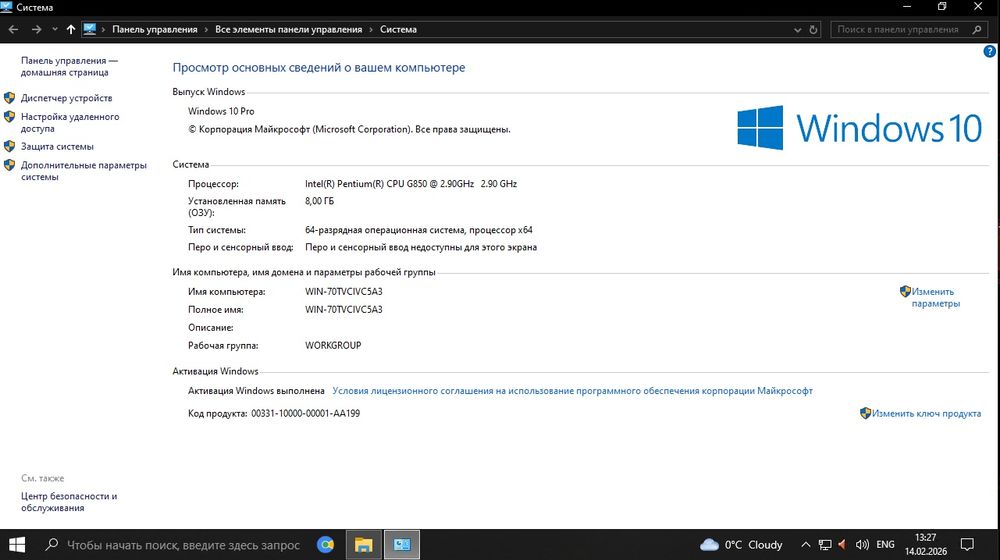
Task: Open the notification center icon
Action: click(x=967, y=545)
